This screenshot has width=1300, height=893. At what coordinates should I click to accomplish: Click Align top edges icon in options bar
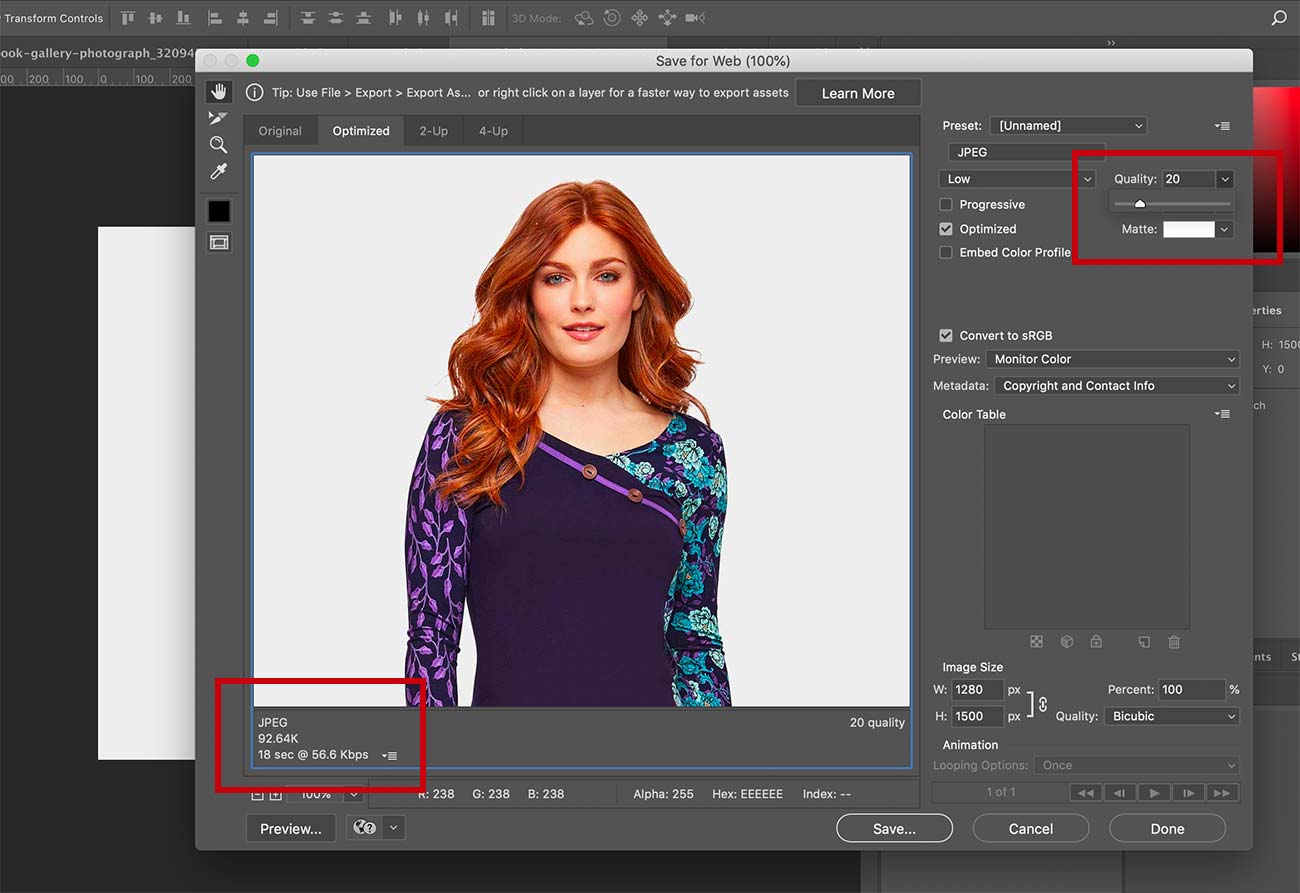point(128,18)
